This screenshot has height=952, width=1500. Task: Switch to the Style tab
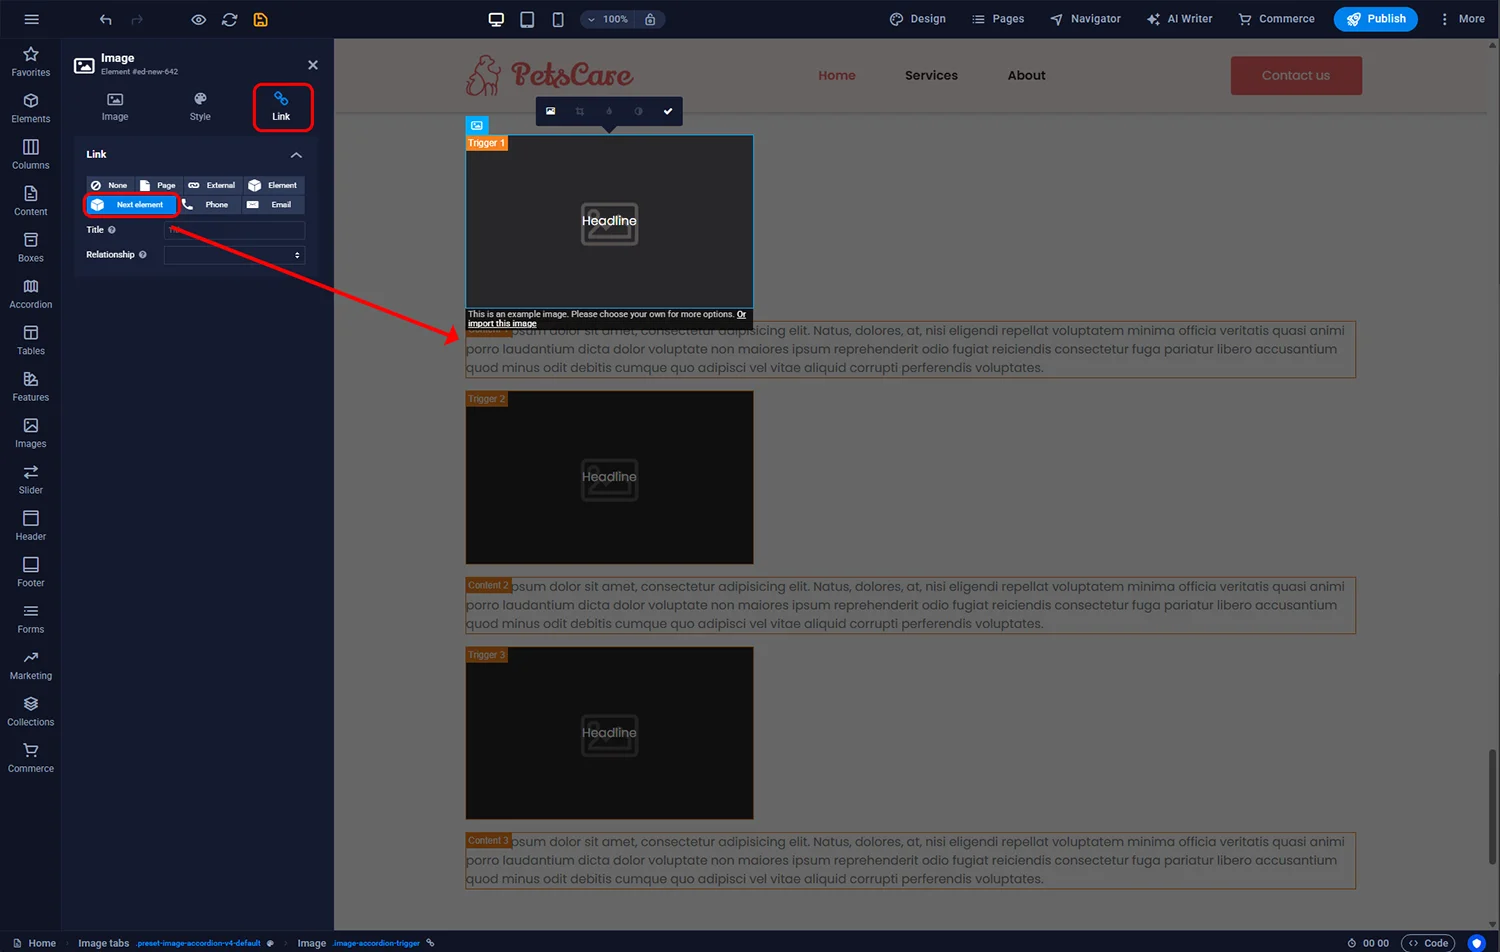(x=200, y=107)
